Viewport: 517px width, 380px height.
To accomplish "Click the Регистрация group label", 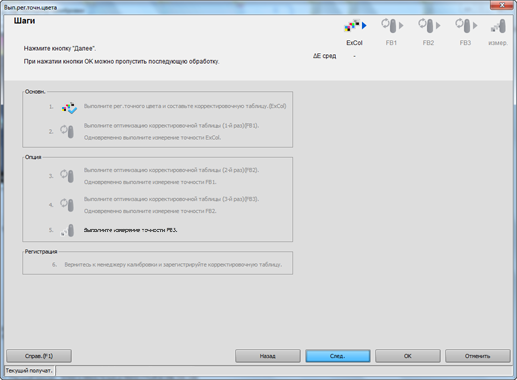I will point(41,251).
